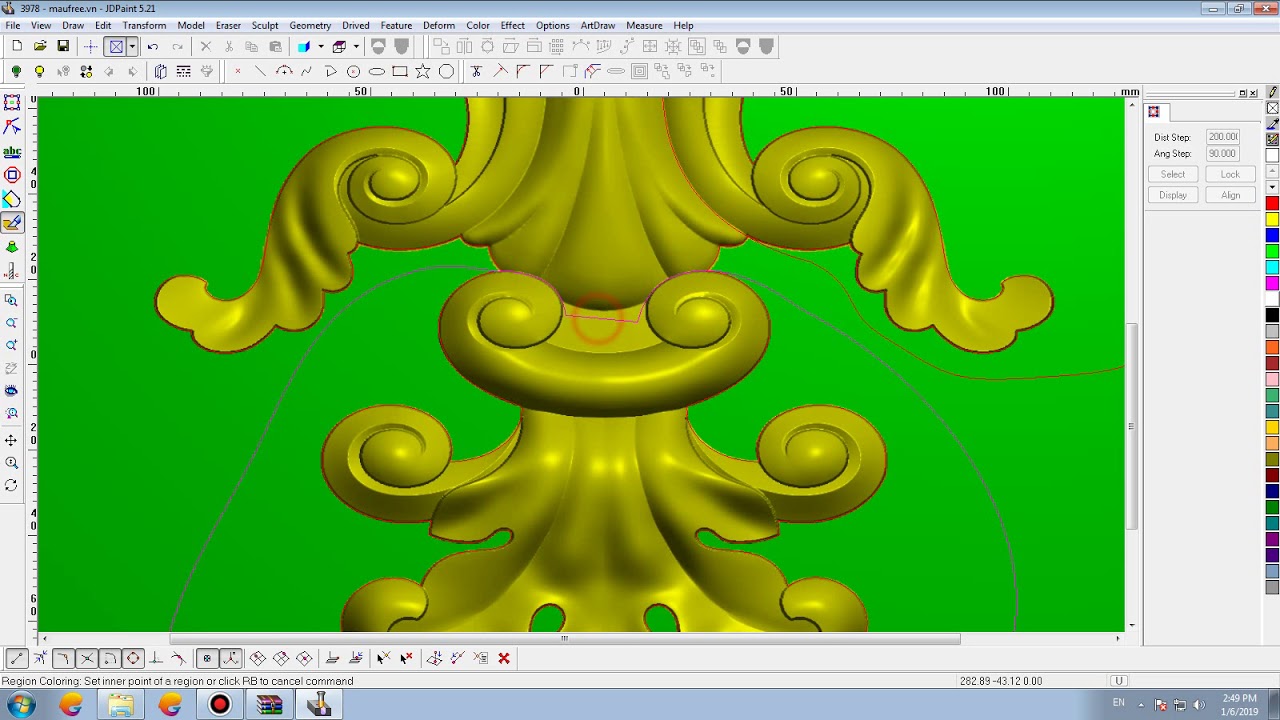Open the ArtDraw menu
The image size is (1280, 720).
598,25
